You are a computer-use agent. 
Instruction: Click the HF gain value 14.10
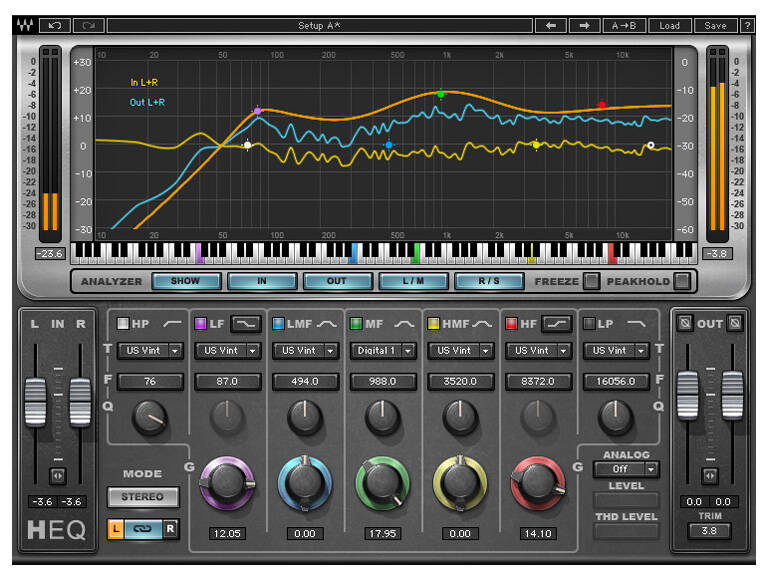click(538, 533)
